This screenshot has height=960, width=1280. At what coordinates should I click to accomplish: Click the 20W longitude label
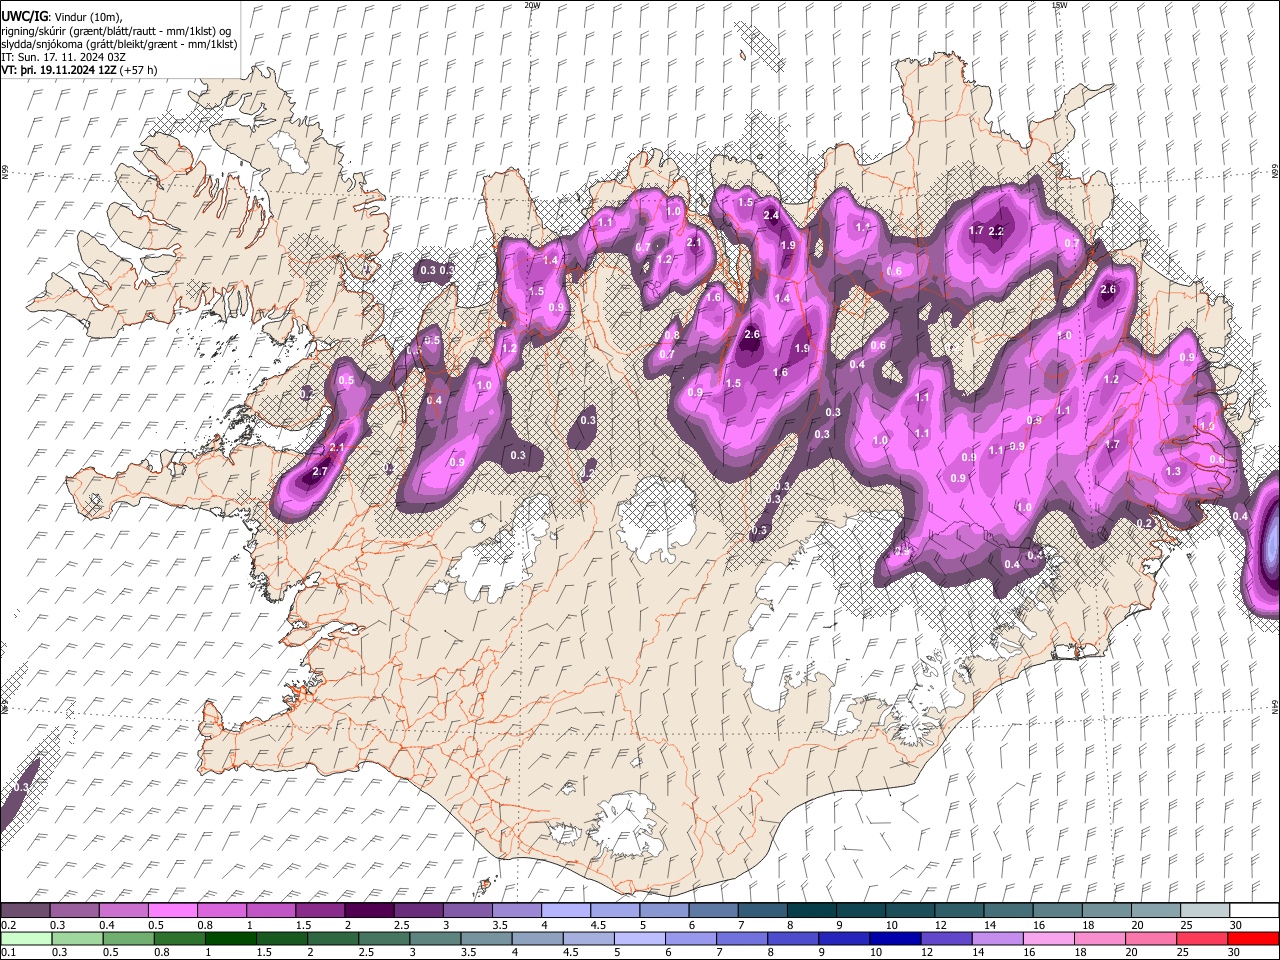[x=532, y=5]
